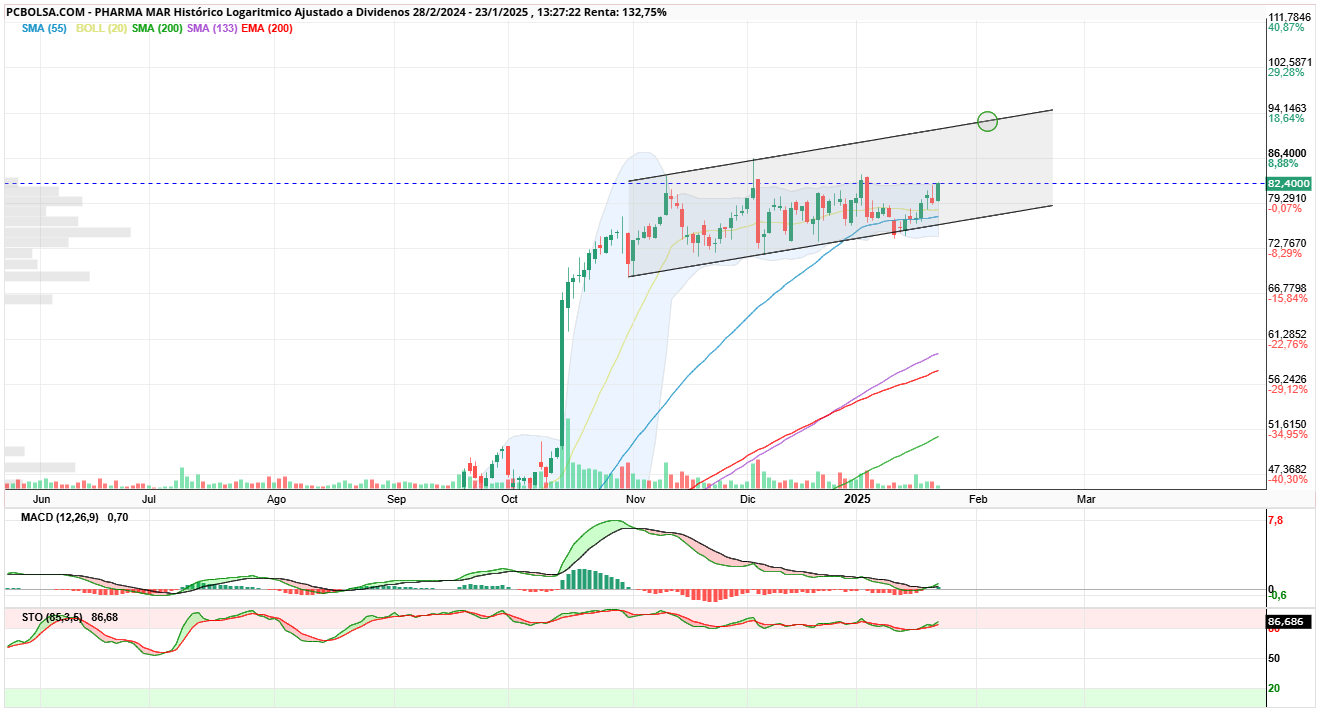Select the Sep month on time axis
Image resolution: width=1320 pixels, height=712 pixels.
click(397, 498)
